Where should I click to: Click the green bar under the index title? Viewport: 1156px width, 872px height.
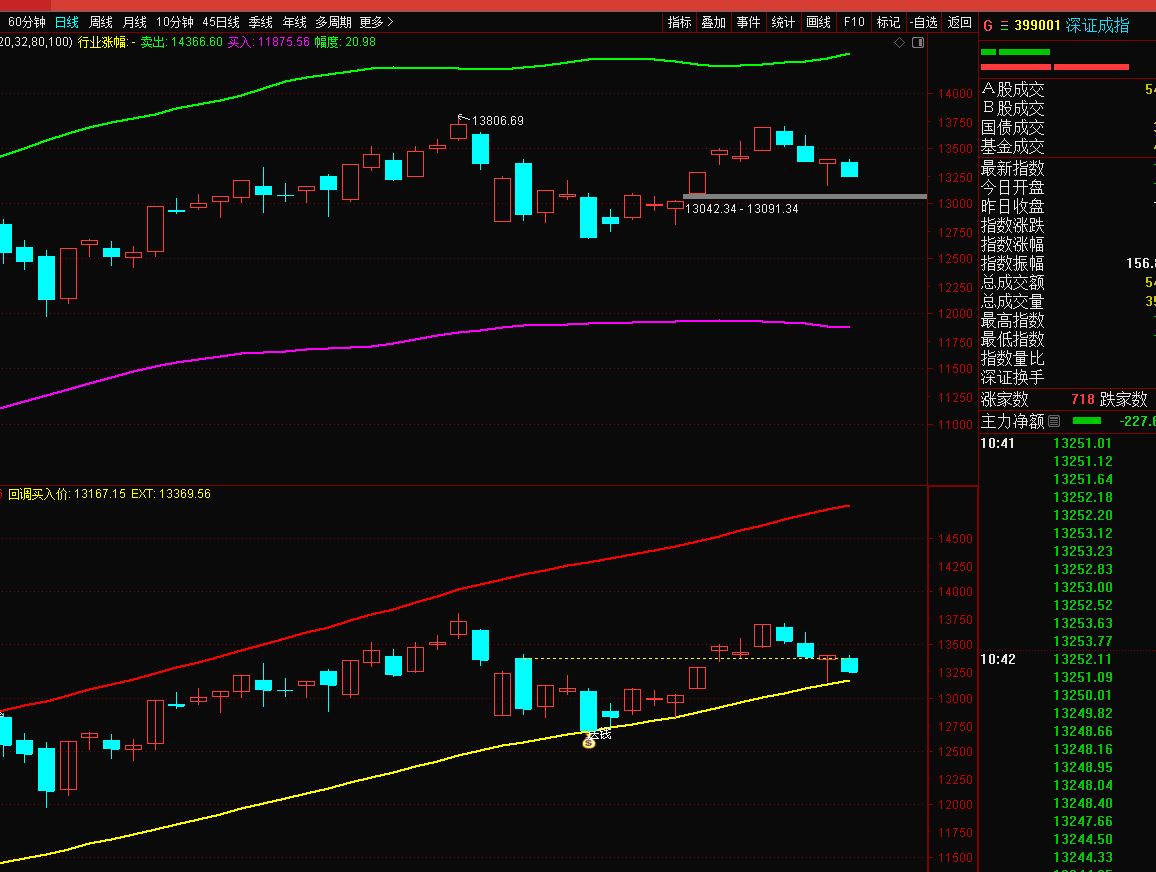click(1015, 52)
